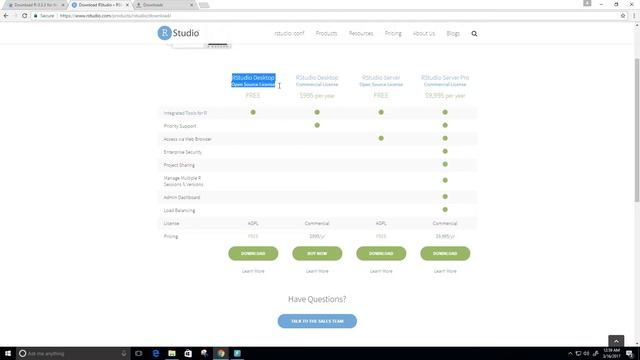This screenshot has height=360, width=640.
Task: Open the Chrome three-dot menu
Action: coord(634,16)
